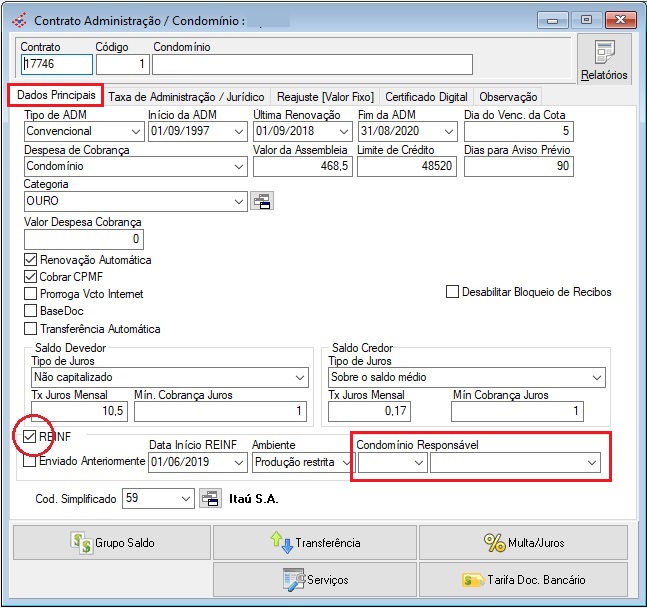Viewport: 647px width, 608px height.
Task: Click the Contrato number field
Action: (x=57, y=64)
